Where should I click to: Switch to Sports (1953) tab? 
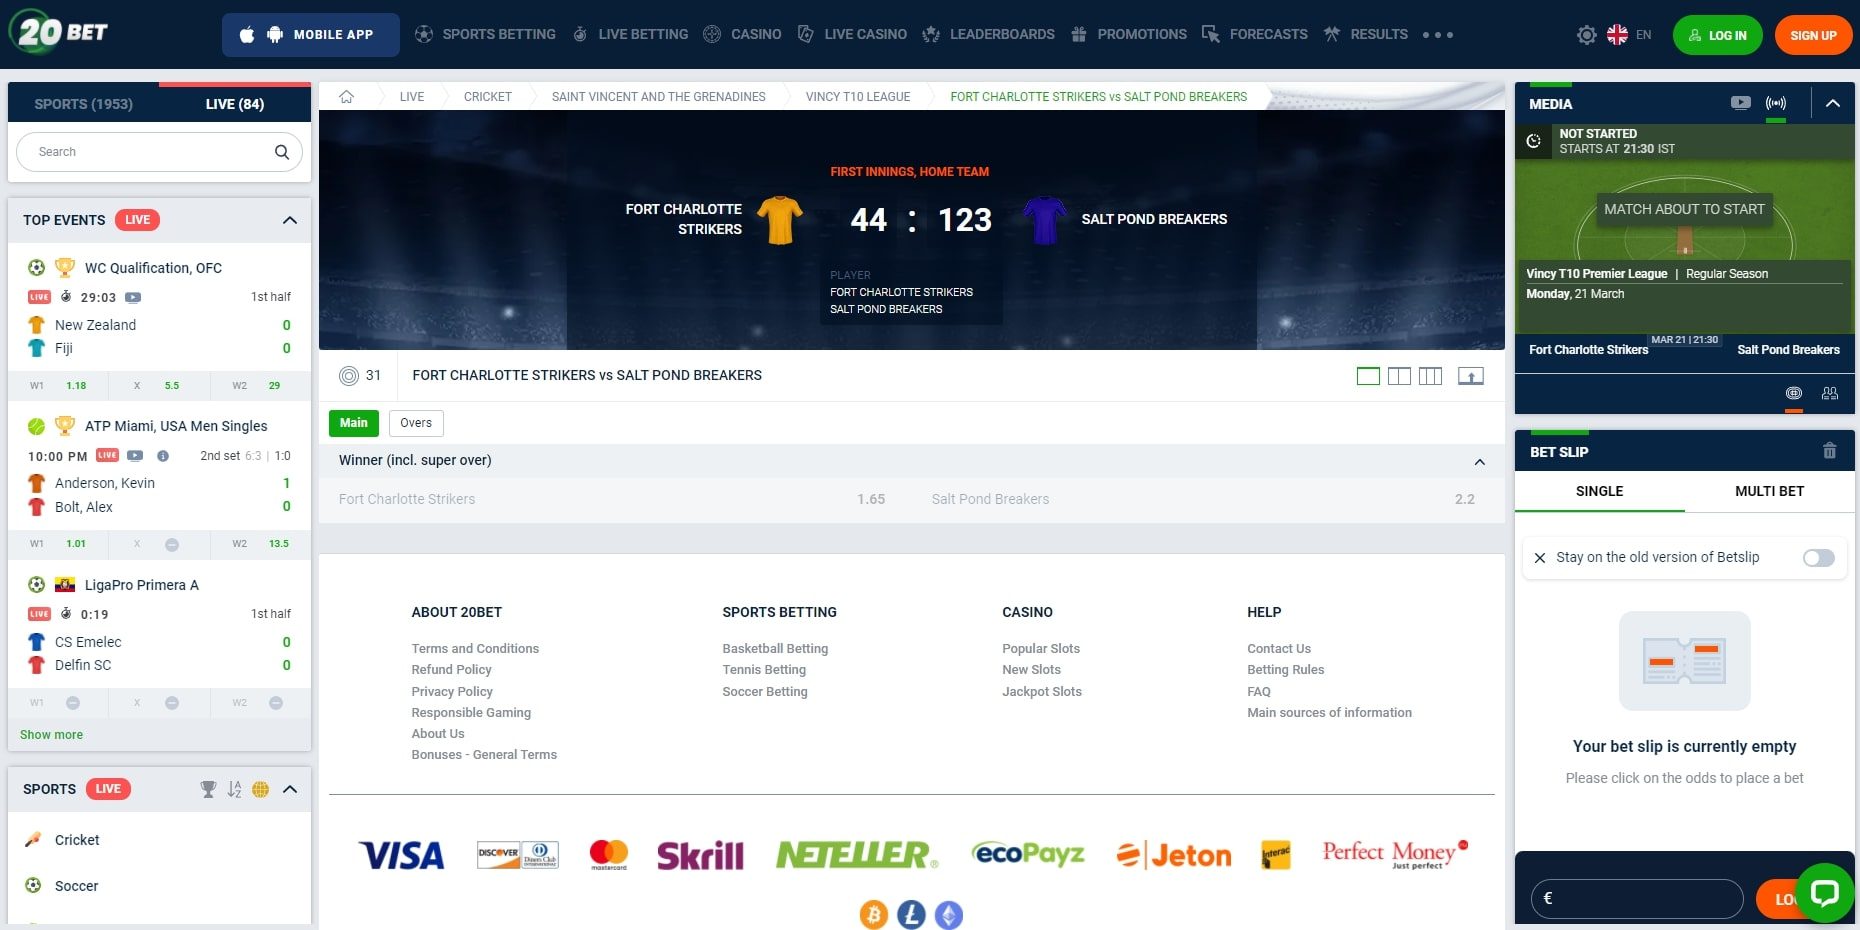(83, 104)
